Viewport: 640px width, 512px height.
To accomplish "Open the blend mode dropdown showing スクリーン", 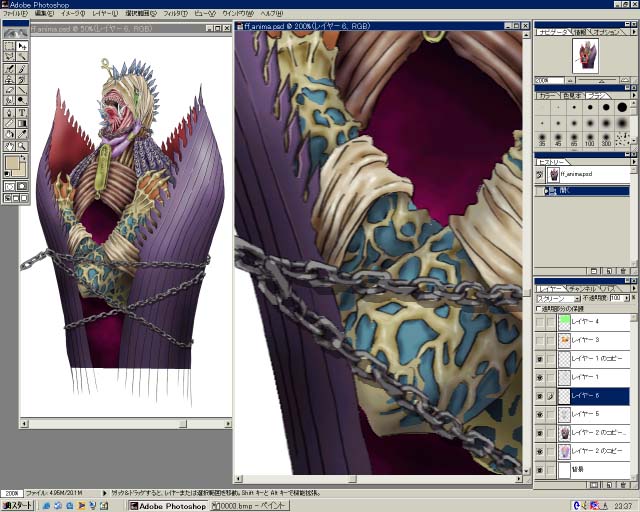I will point(559,298).
